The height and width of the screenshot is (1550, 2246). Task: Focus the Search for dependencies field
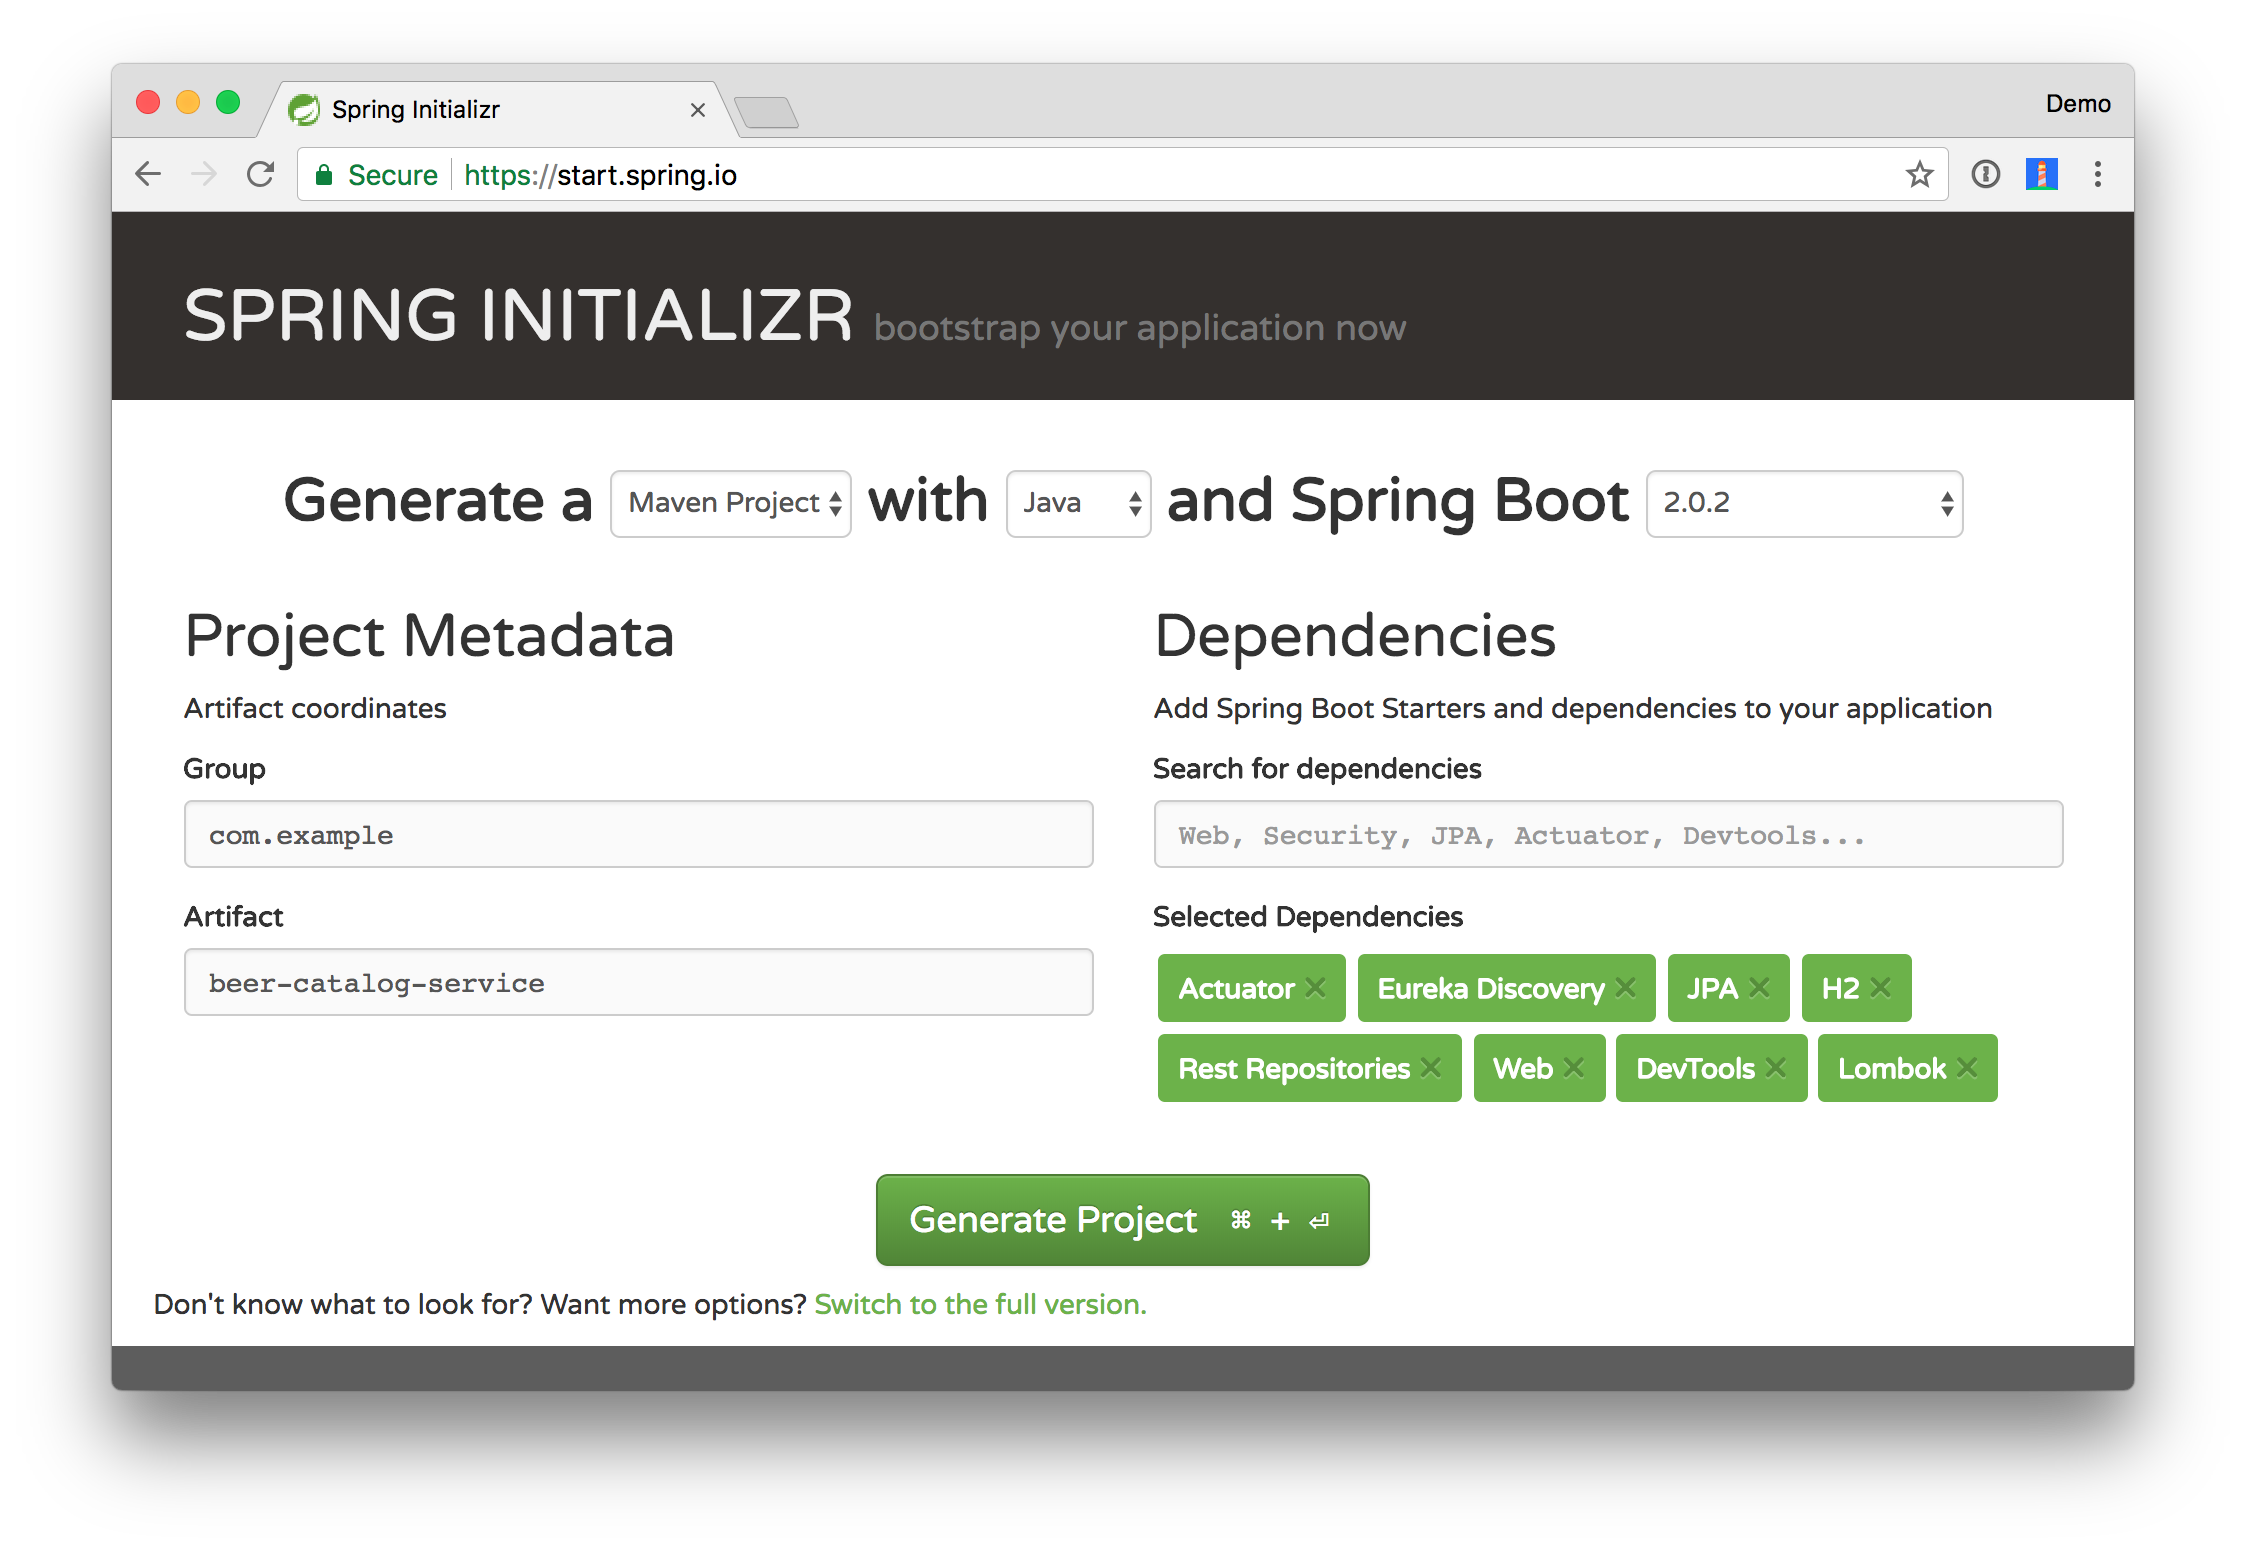1607,835
